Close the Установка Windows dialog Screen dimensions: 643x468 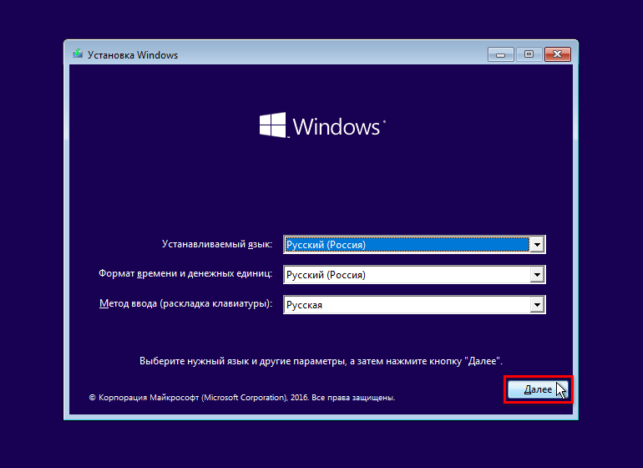(557, 55)
